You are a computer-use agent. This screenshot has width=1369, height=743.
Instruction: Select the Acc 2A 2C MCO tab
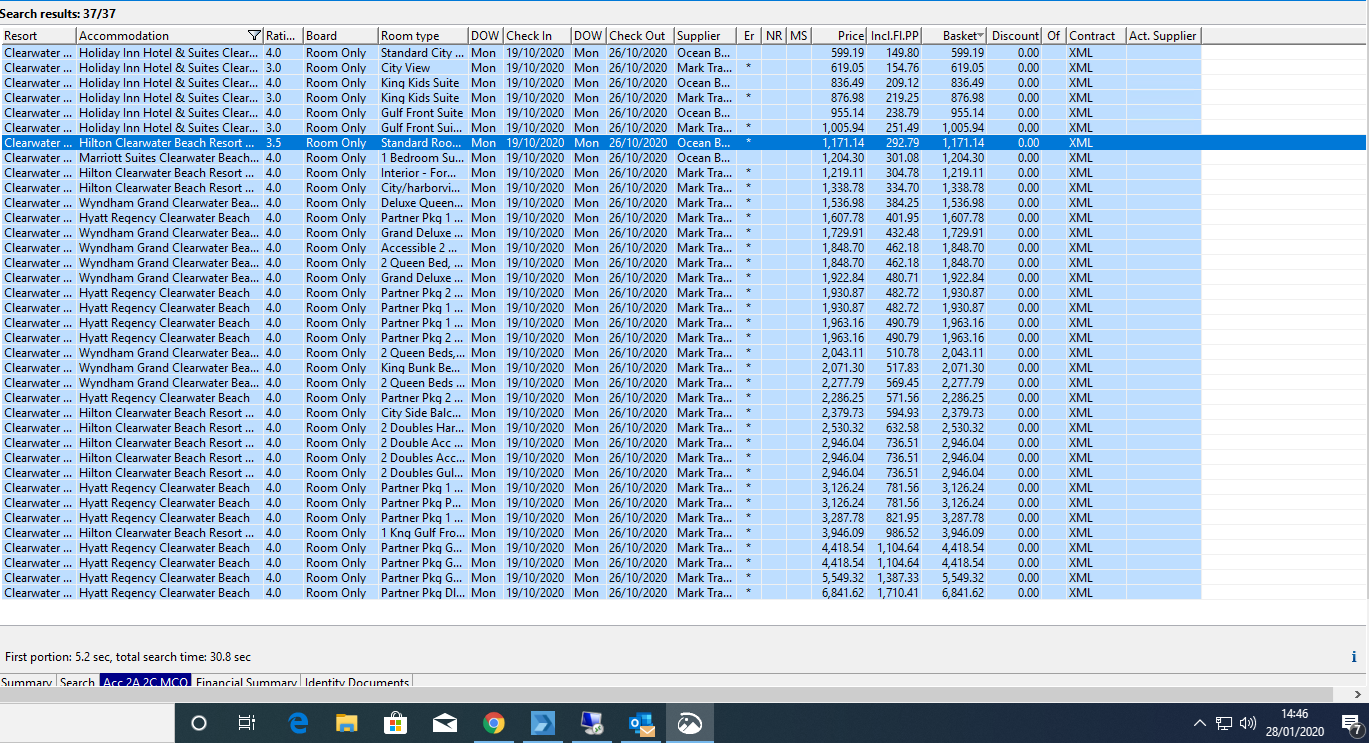tap(146, 682)
